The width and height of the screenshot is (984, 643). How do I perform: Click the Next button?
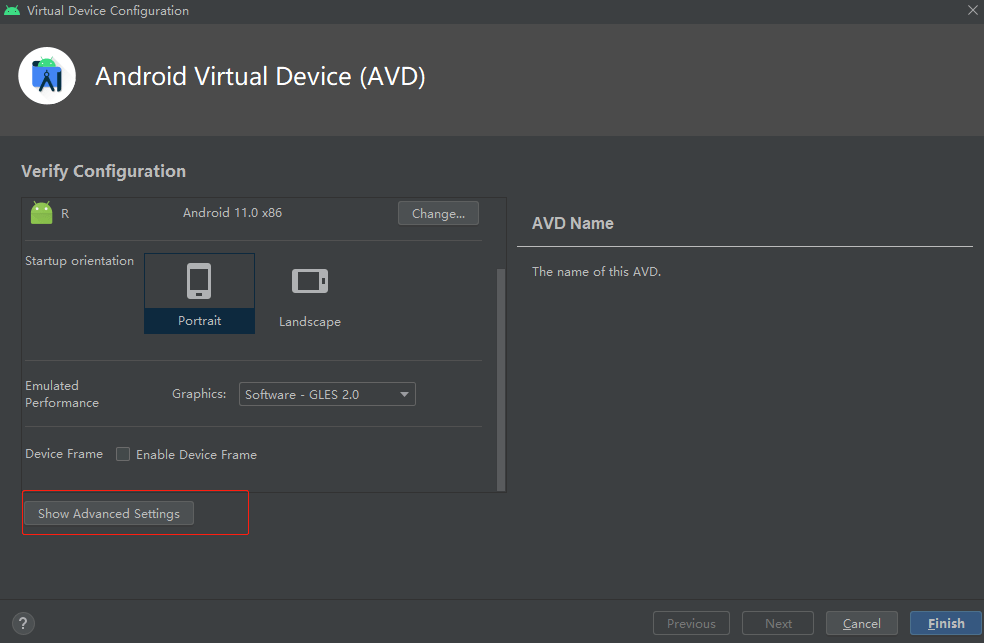778,624
